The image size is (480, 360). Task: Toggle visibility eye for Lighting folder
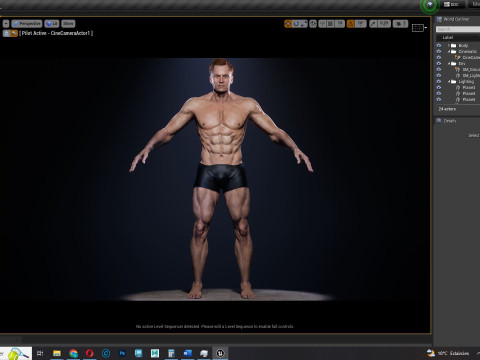click(x=439, y=81)
